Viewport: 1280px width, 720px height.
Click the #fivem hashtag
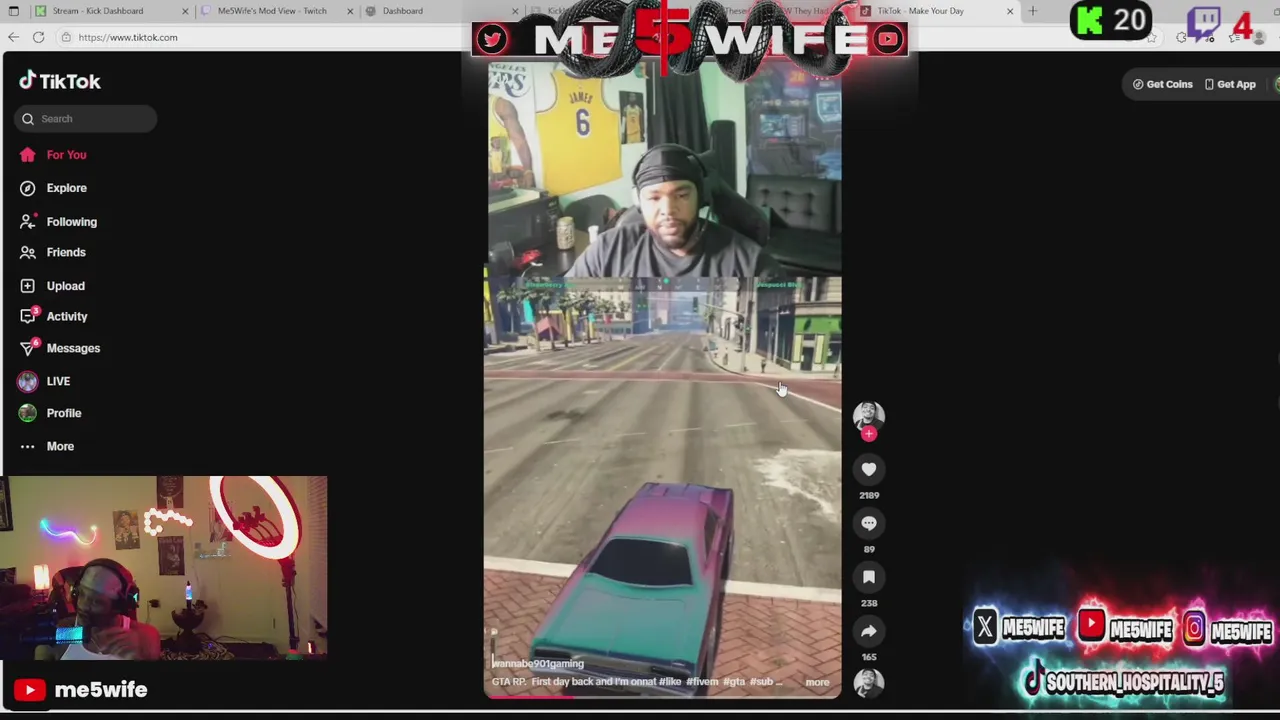coord(702,682)
